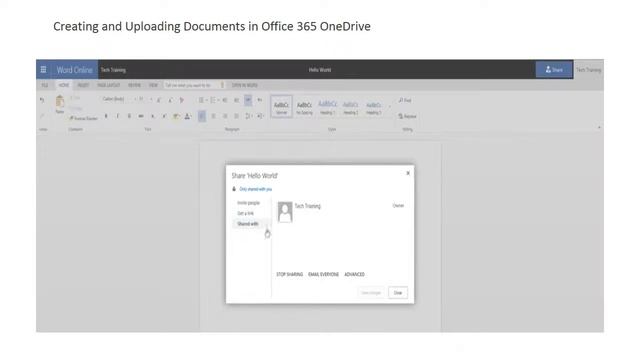Click the Decrease Indent icon
Screen dimensions: 640x360
(x=224, y=100)
